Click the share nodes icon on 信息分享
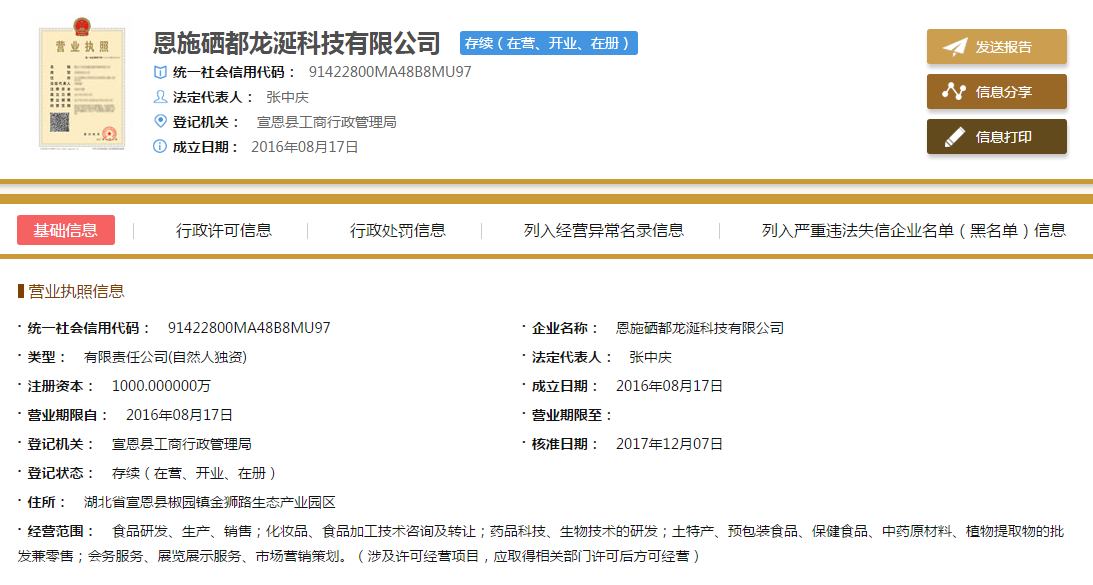The image size is (1093, 585). [x=955, y=92]
